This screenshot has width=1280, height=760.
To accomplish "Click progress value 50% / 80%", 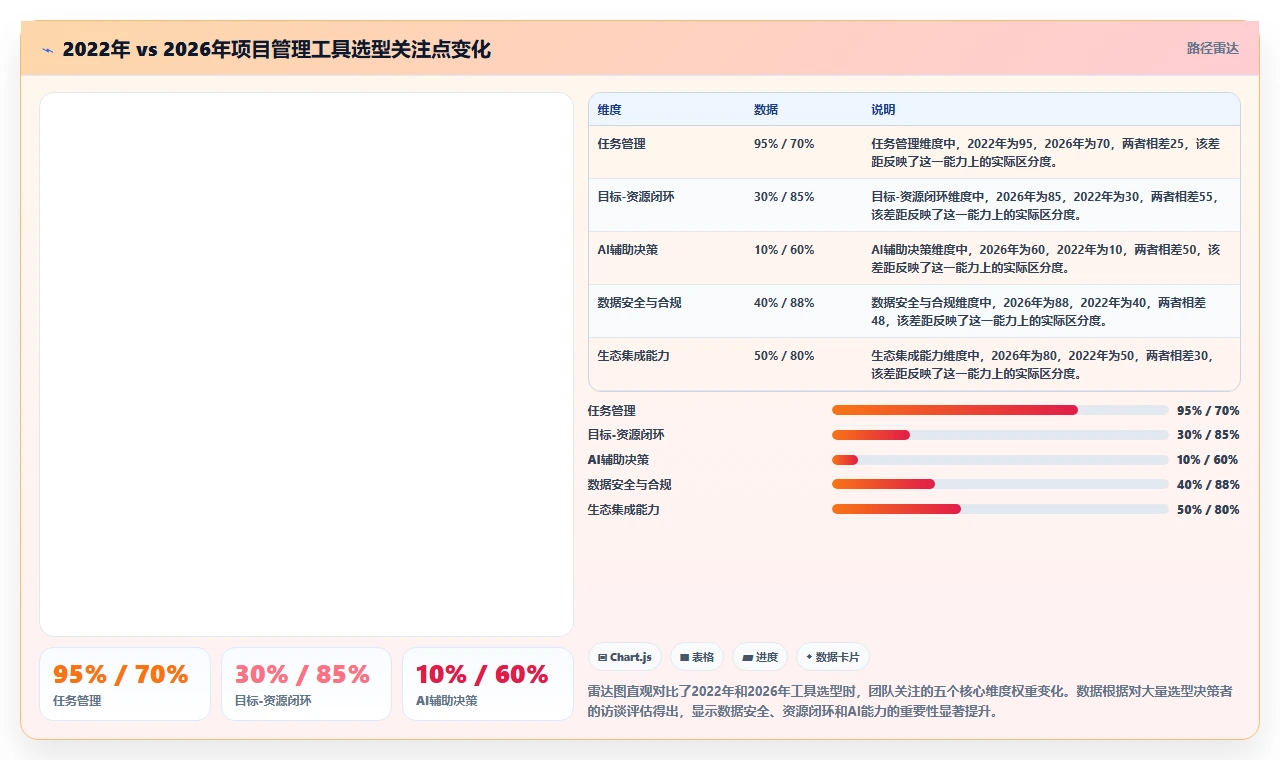I will coord(1208,510).
